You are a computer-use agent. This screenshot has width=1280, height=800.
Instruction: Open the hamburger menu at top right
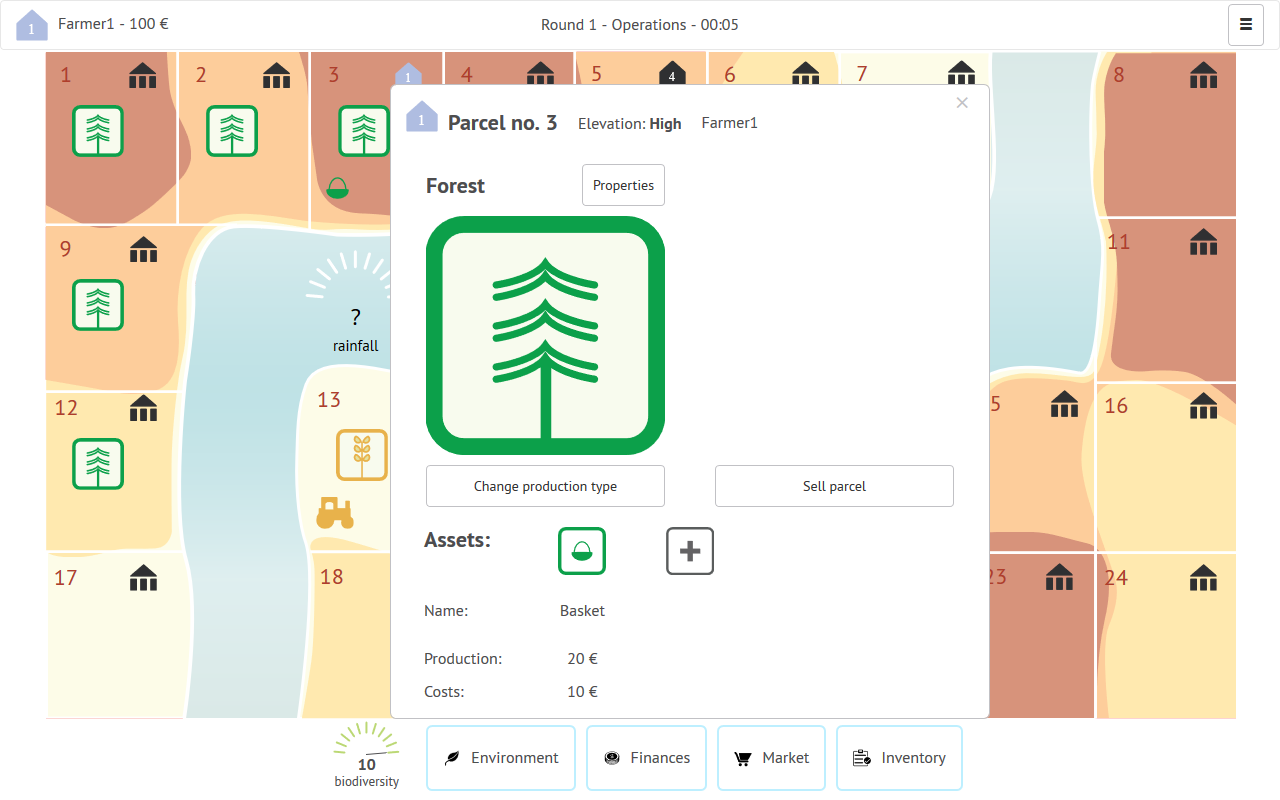pos(1245,25)
